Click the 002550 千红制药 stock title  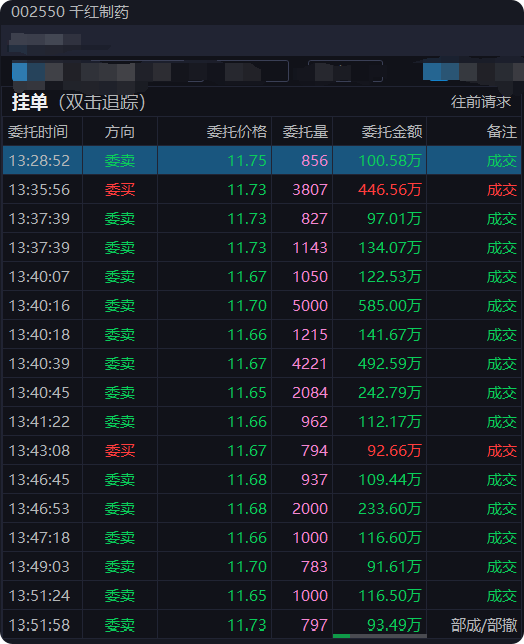pos(70,12)
